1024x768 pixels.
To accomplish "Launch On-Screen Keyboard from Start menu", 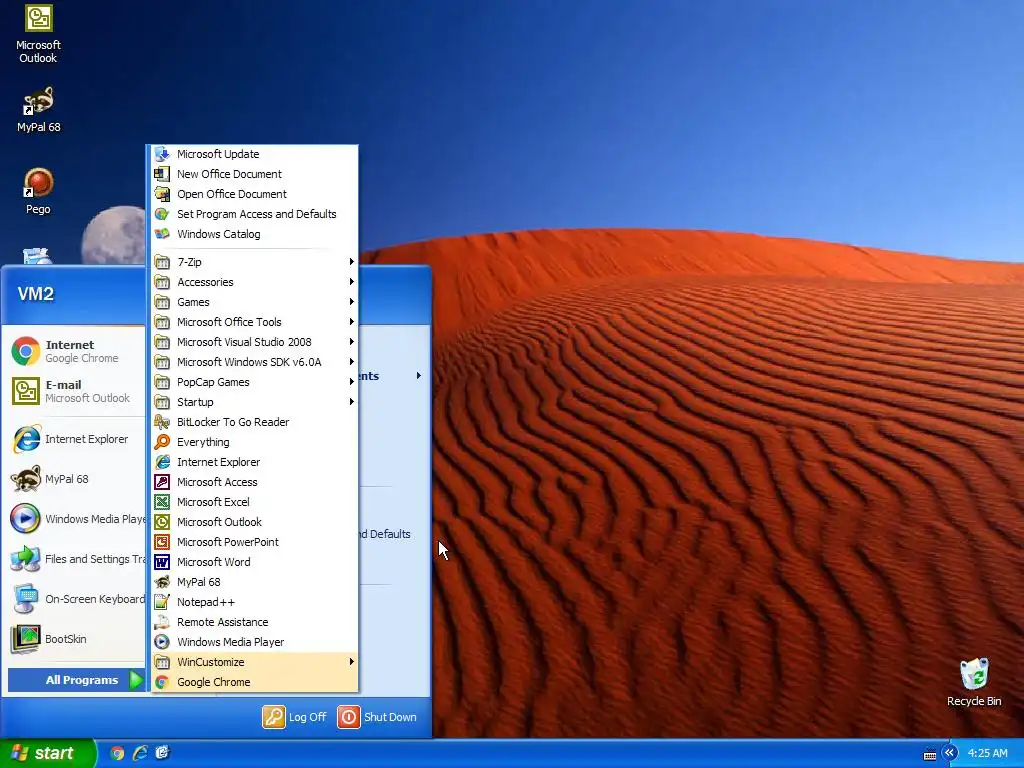I will pyautogui.click(x=76, y=599).
